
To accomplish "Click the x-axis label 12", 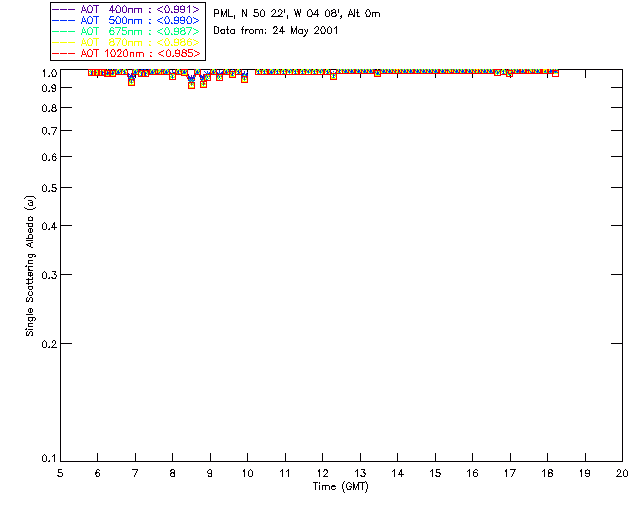I will pyautogui.click(x=322, y=473).
